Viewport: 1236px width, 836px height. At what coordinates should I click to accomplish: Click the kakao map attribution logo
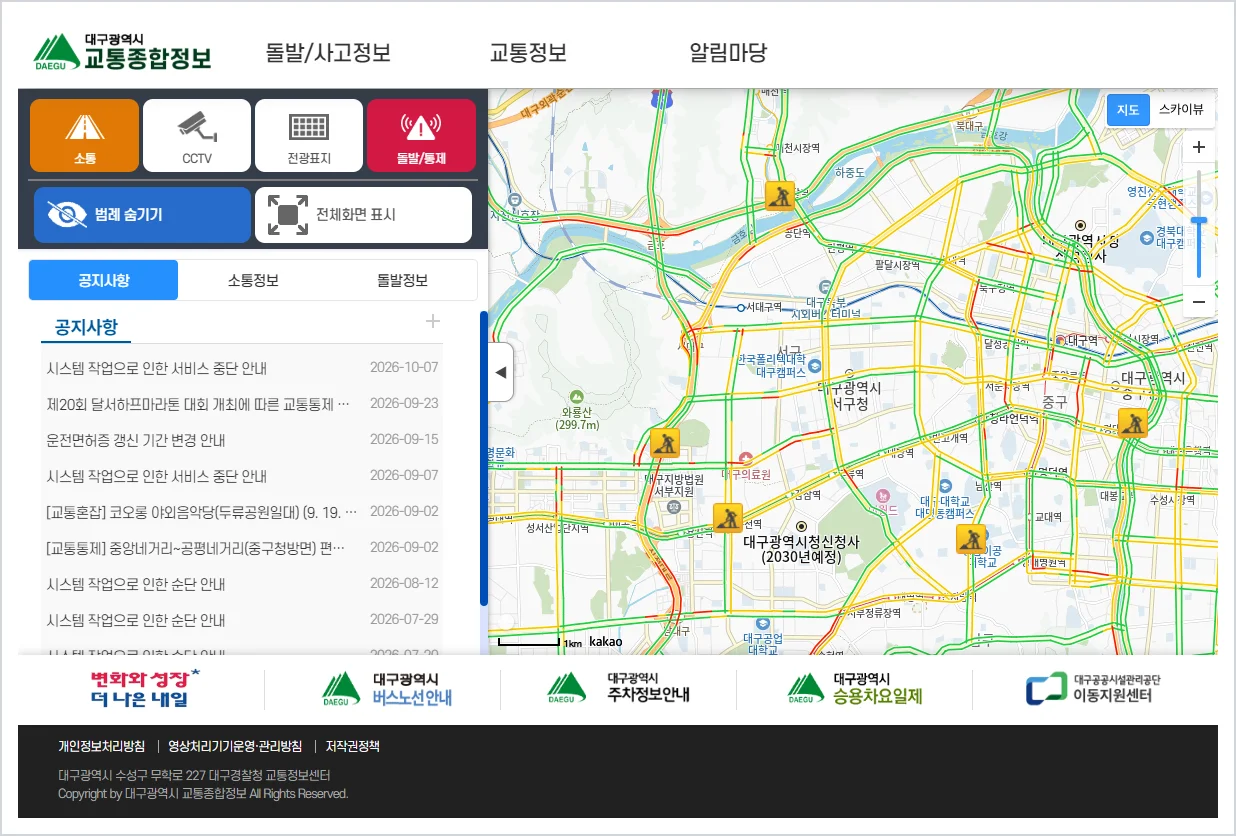[x=605, y=642]
